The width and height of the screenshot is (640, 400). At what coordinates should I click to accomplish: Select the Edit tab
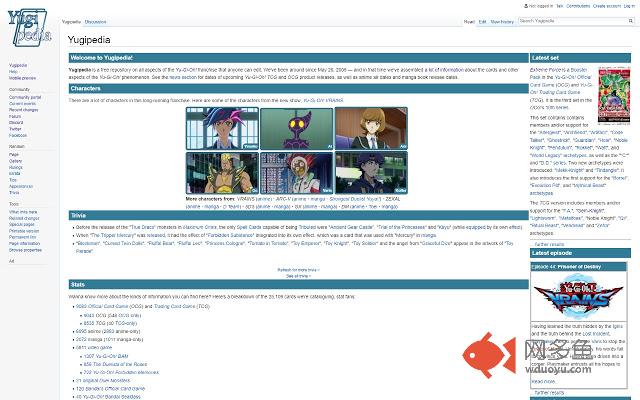pyautogui.click(x=482, y=21)
